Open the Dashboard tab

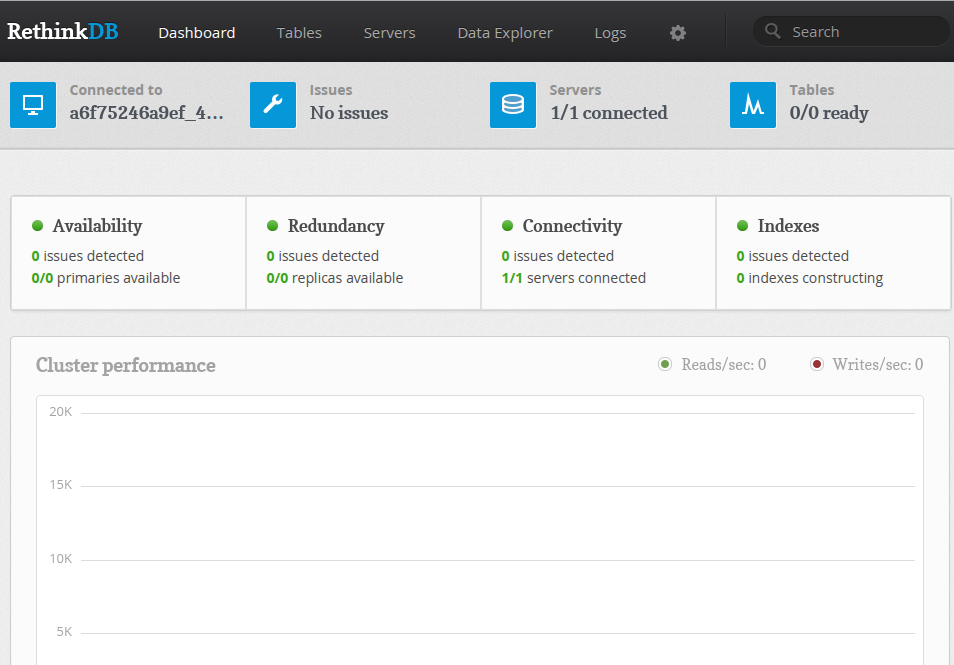click(x=197, y=33)
